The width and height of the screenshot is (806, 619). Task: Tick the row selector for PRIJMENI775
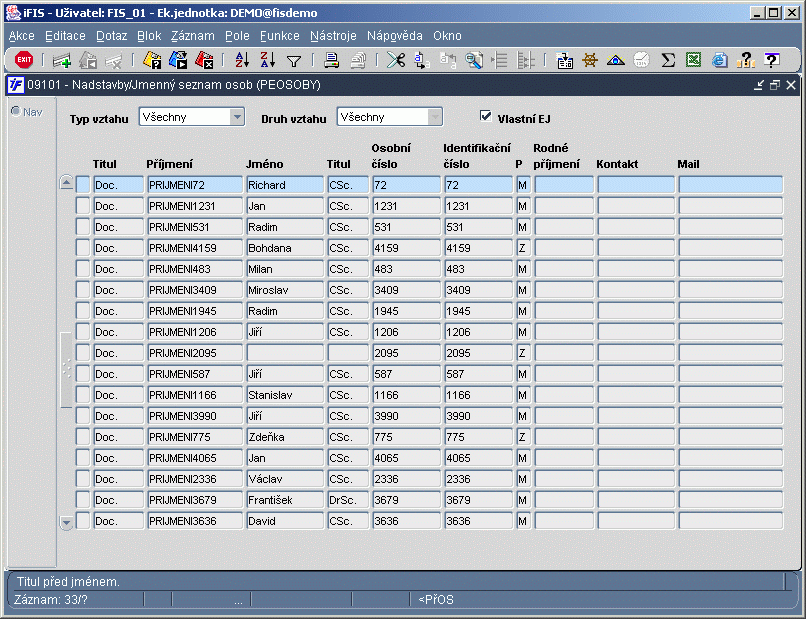pyautogui.click(x=83, y=437)
